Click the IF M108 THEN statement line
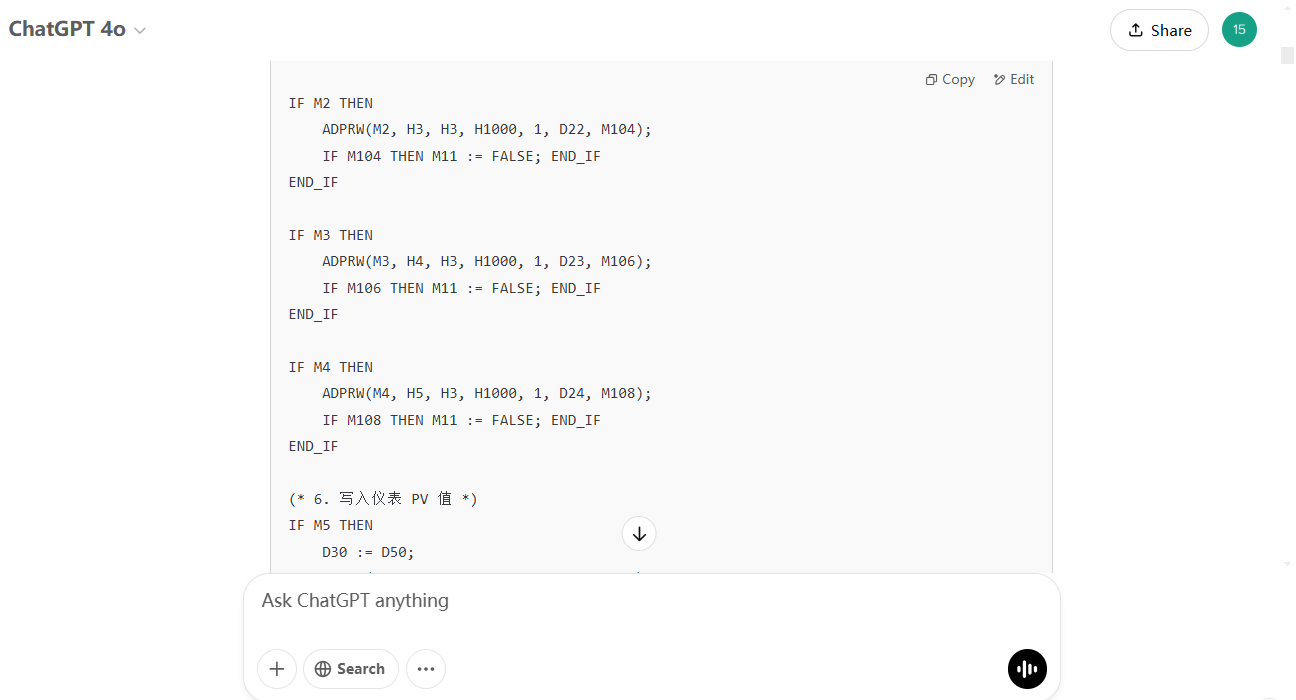 click(x=461, y=420)
